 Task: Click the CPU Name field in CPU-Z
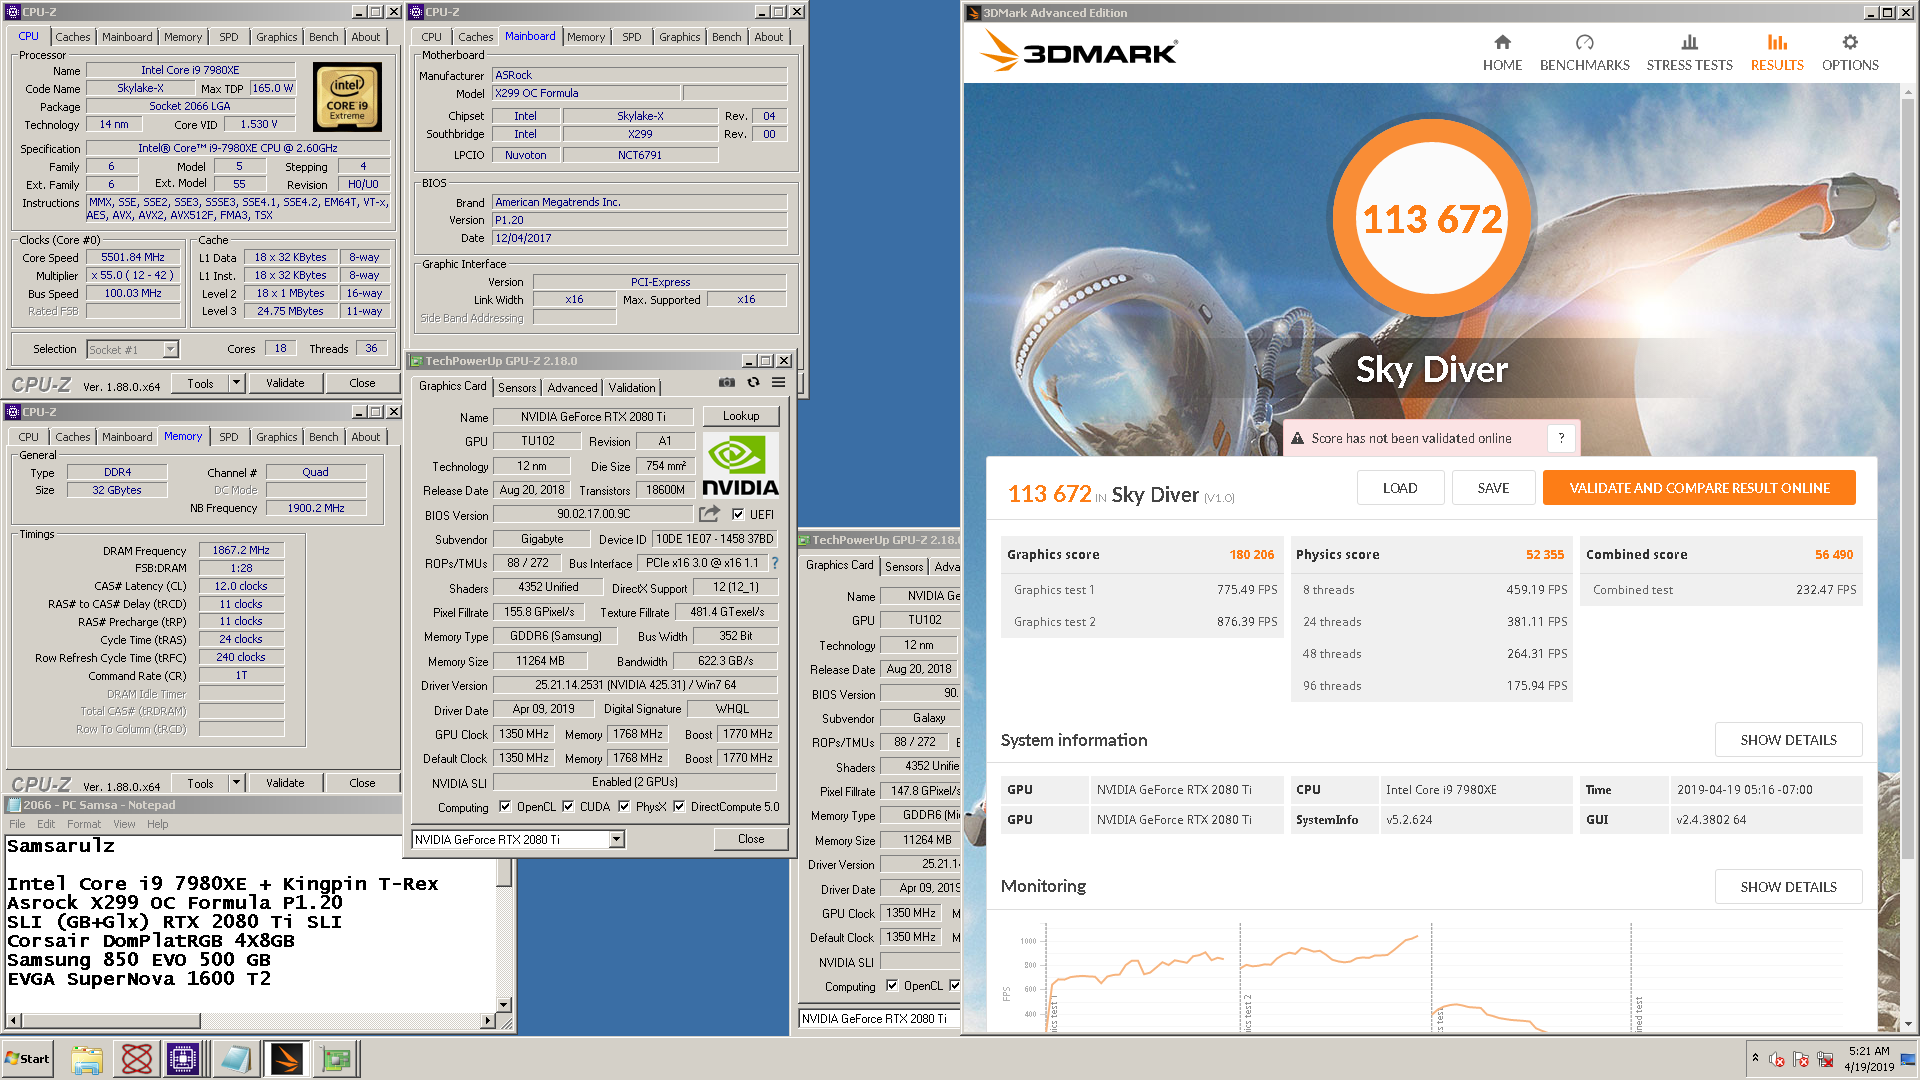pos(190,70)
